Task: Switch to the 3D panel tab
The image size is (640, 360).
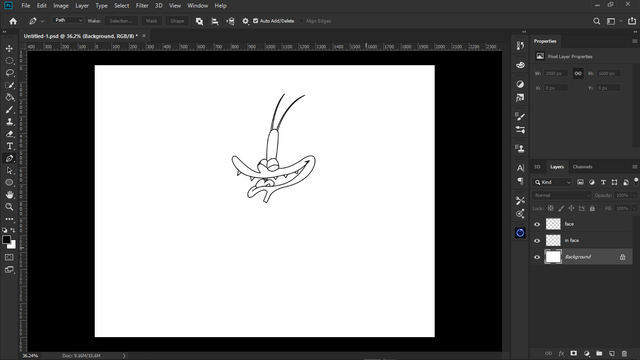Action: [x=538, y=167]
